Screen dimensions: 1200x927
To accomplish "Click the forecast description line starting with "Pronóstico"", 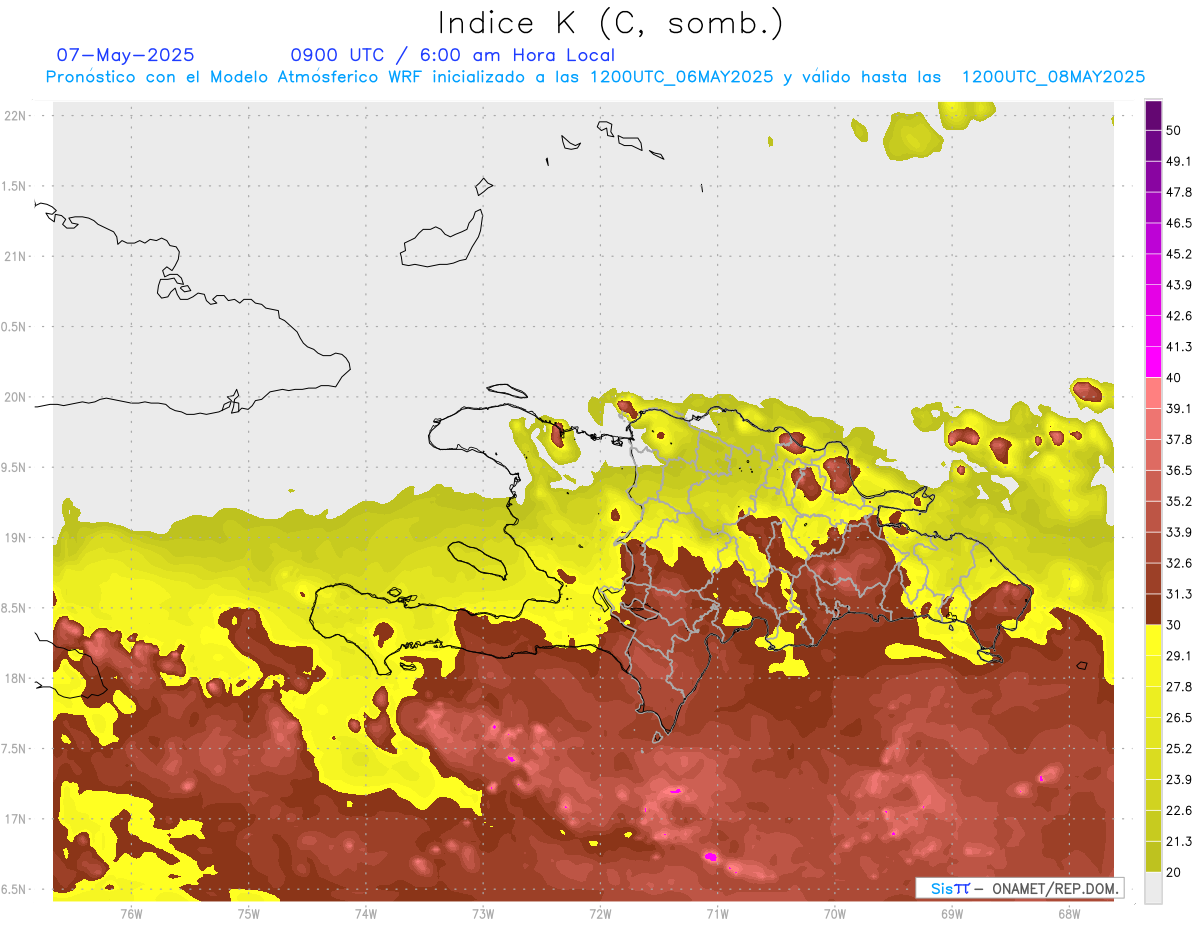I will click(x=595, y=77).
